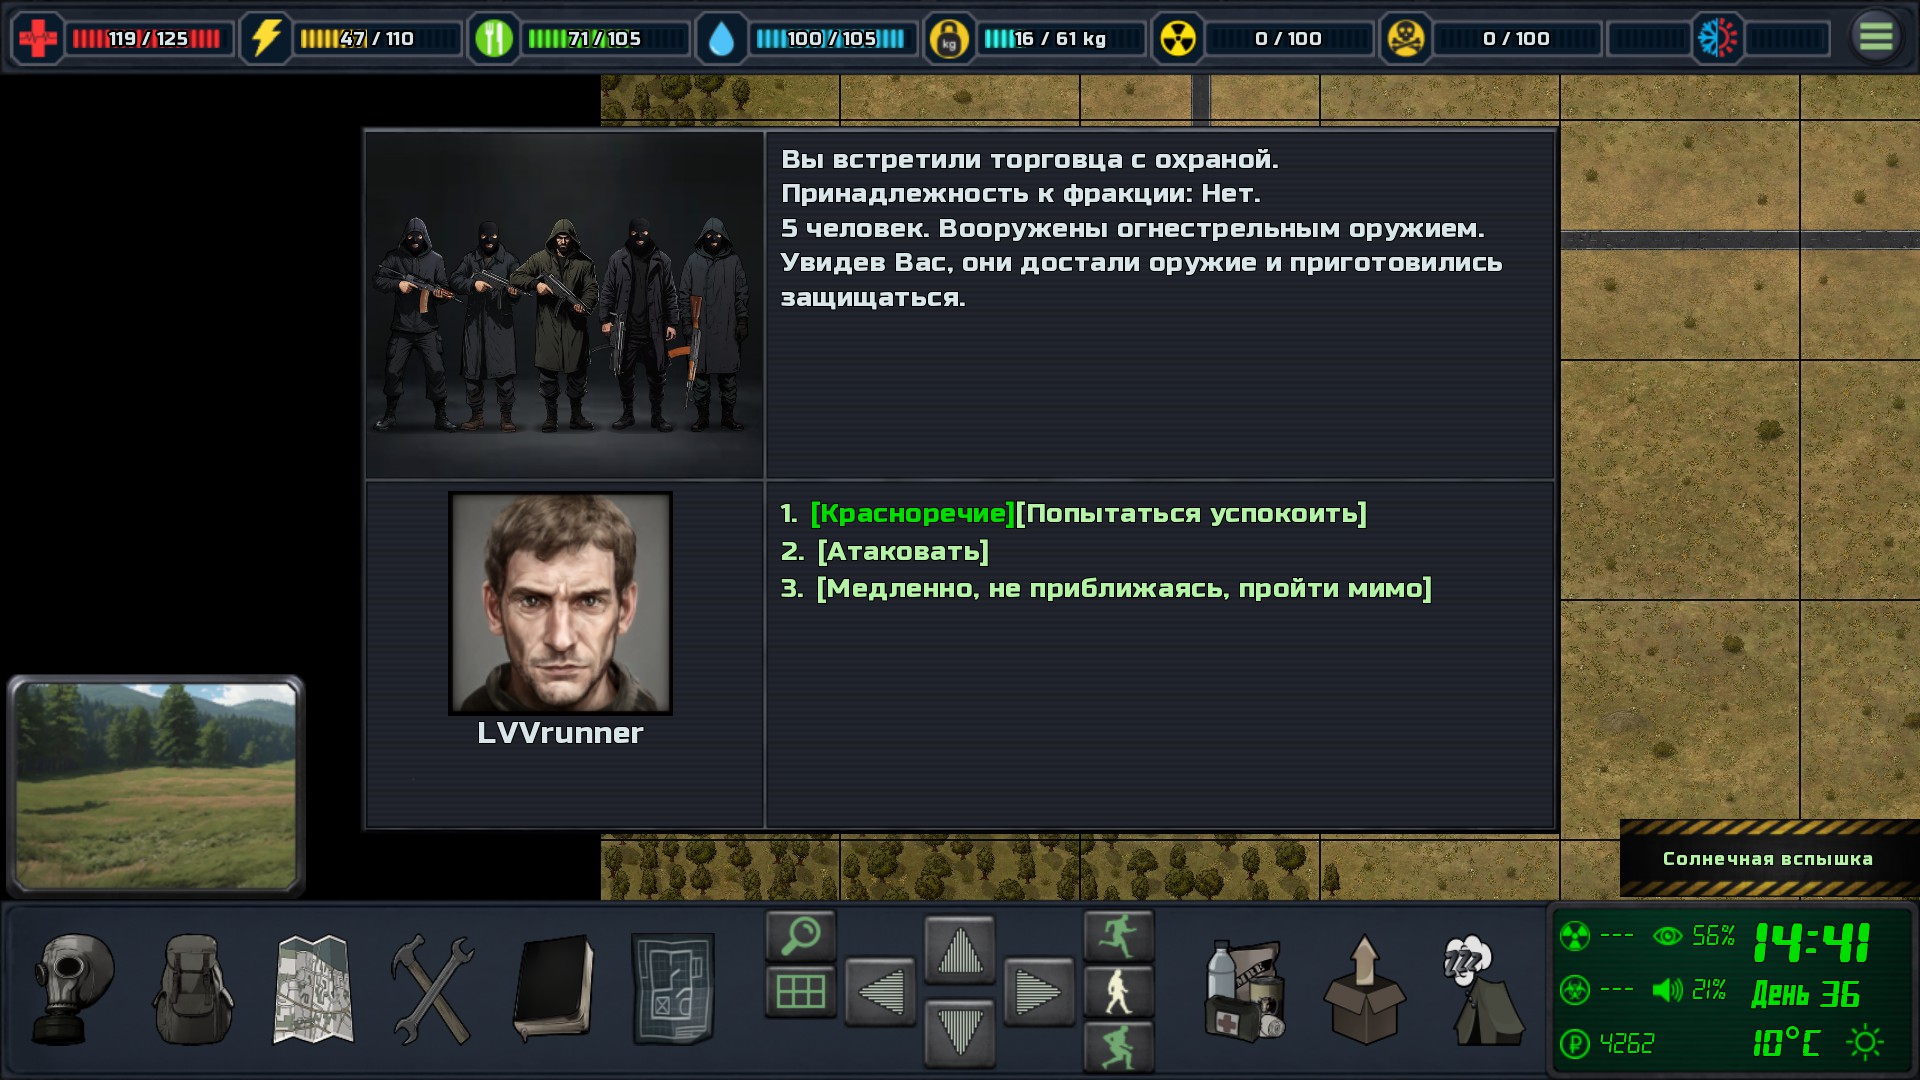Open the hamburger main menu
Screen dimensions: 1920x1080
click(1876, 38)
